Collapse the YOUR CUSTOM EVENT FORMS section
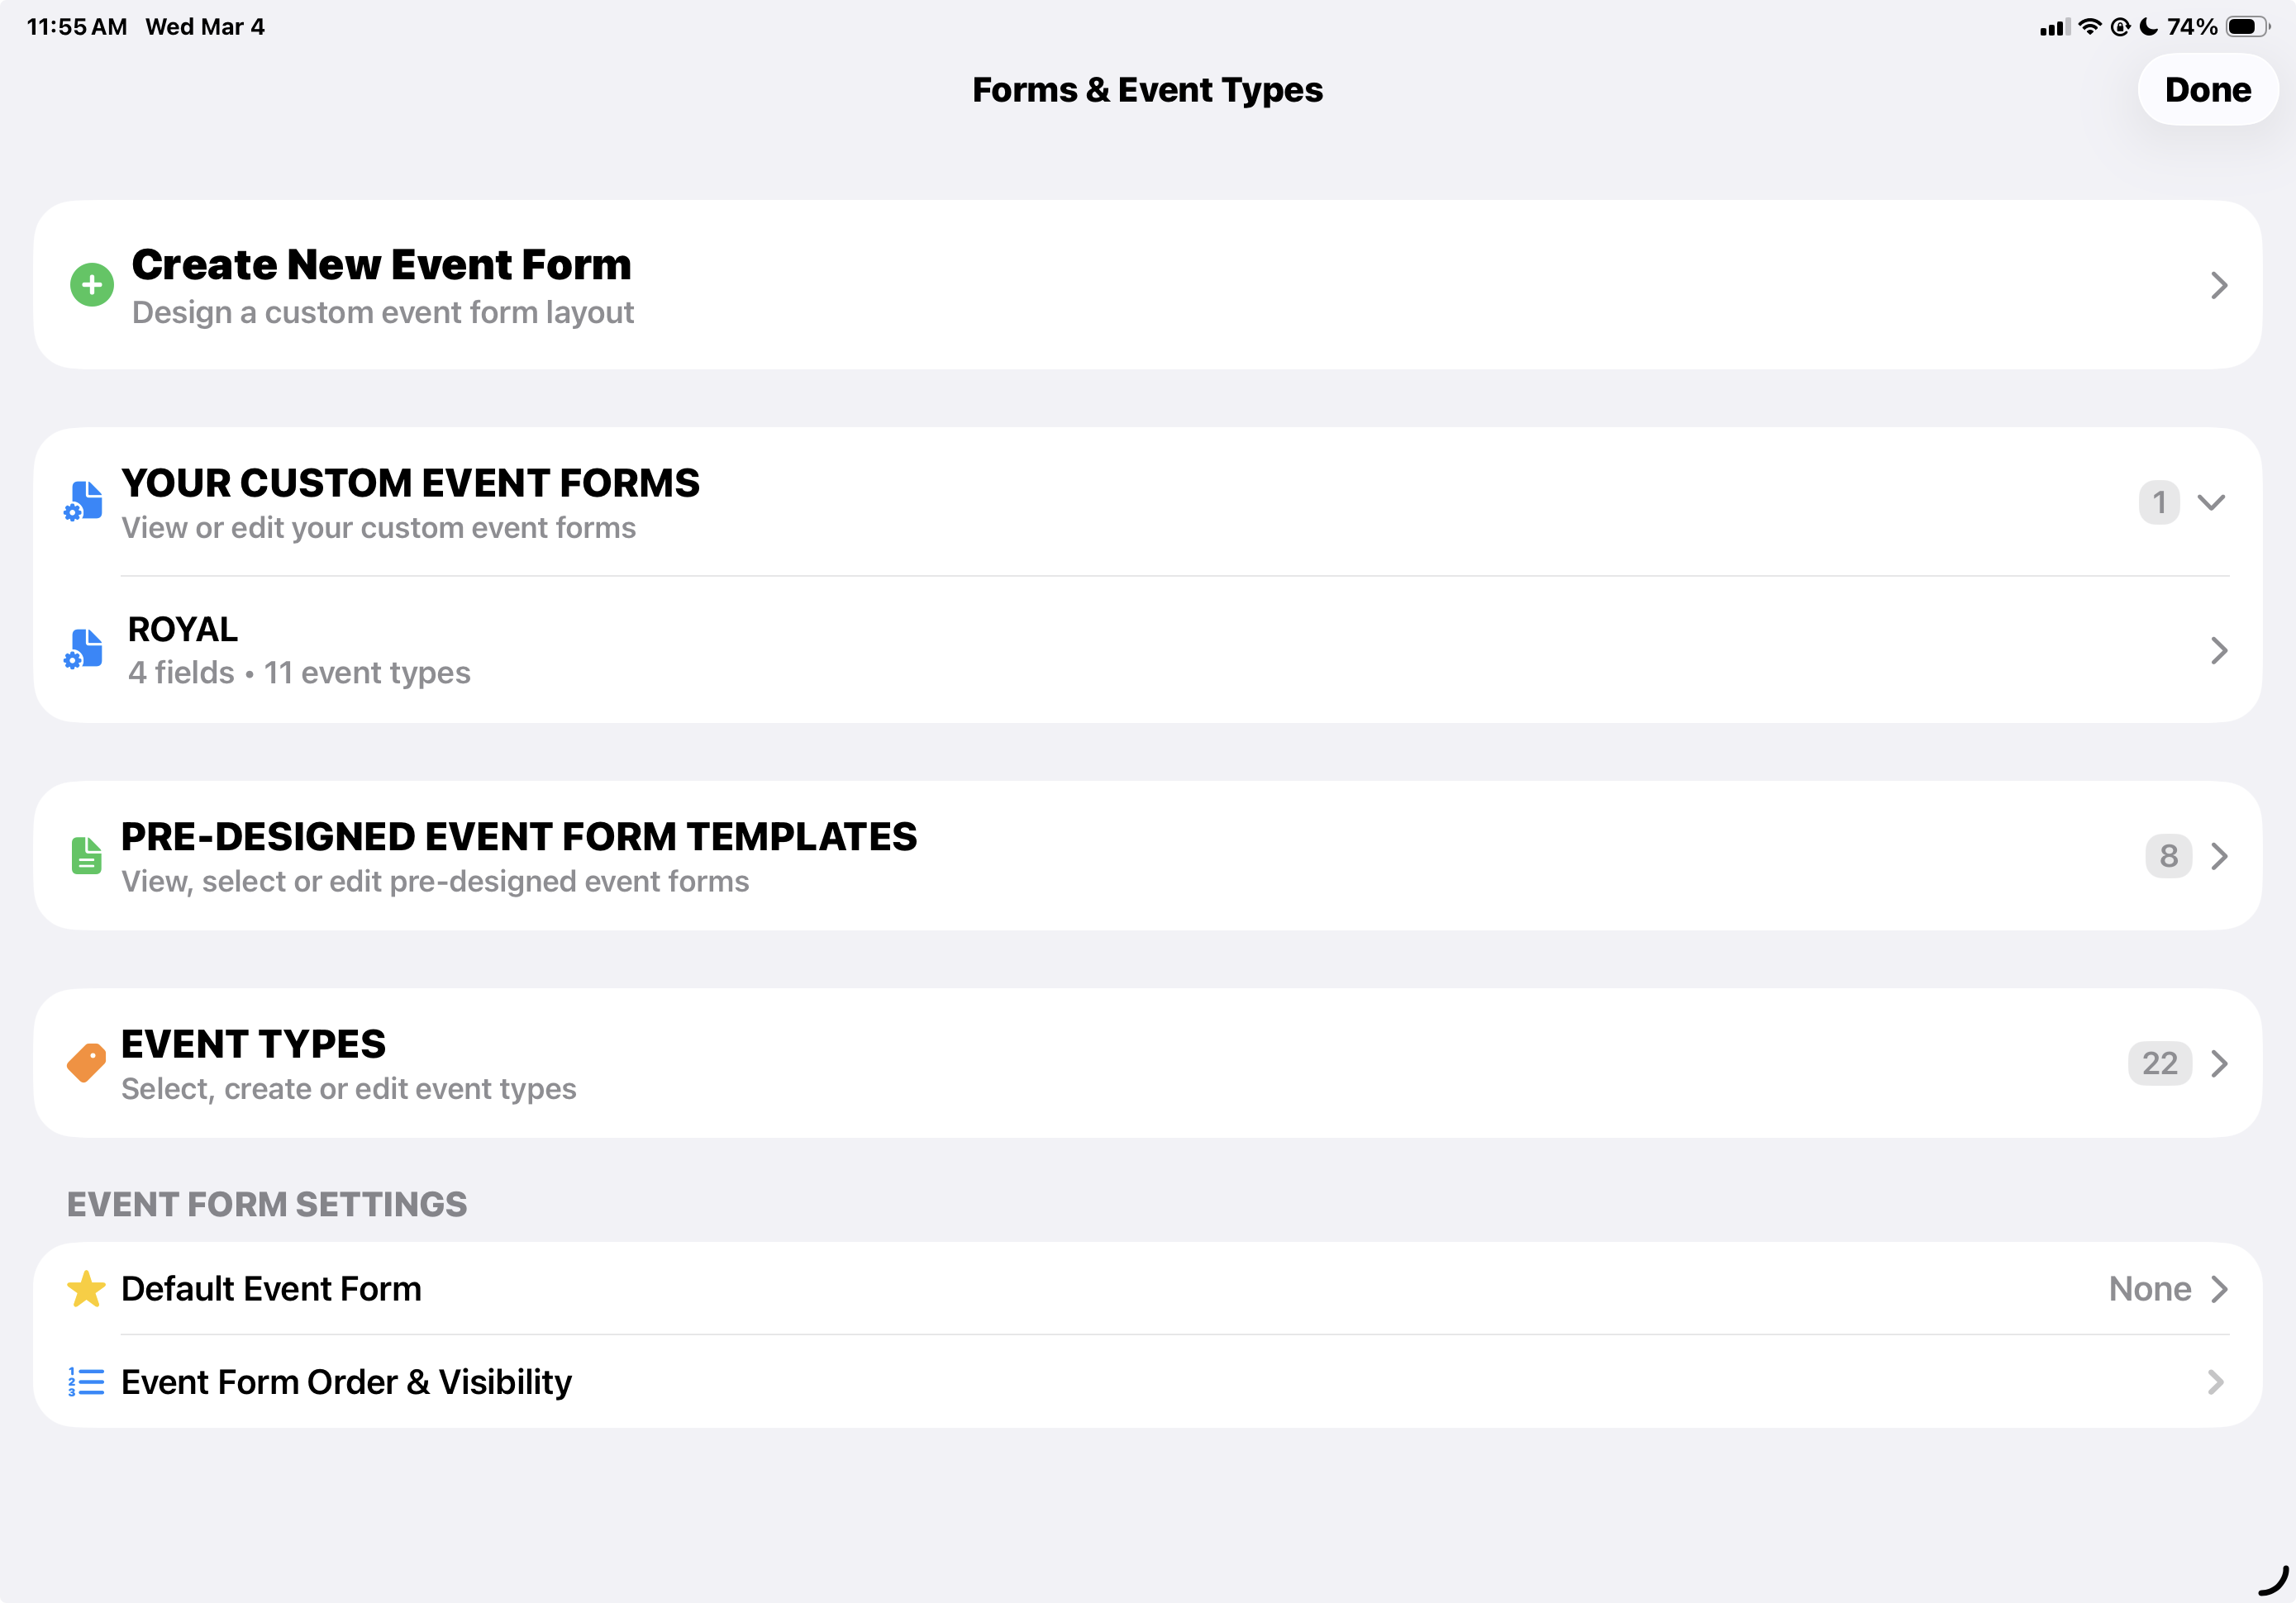This screenshot has width=2296, height=1603. pyautogui.click(x=2212, y=502)
